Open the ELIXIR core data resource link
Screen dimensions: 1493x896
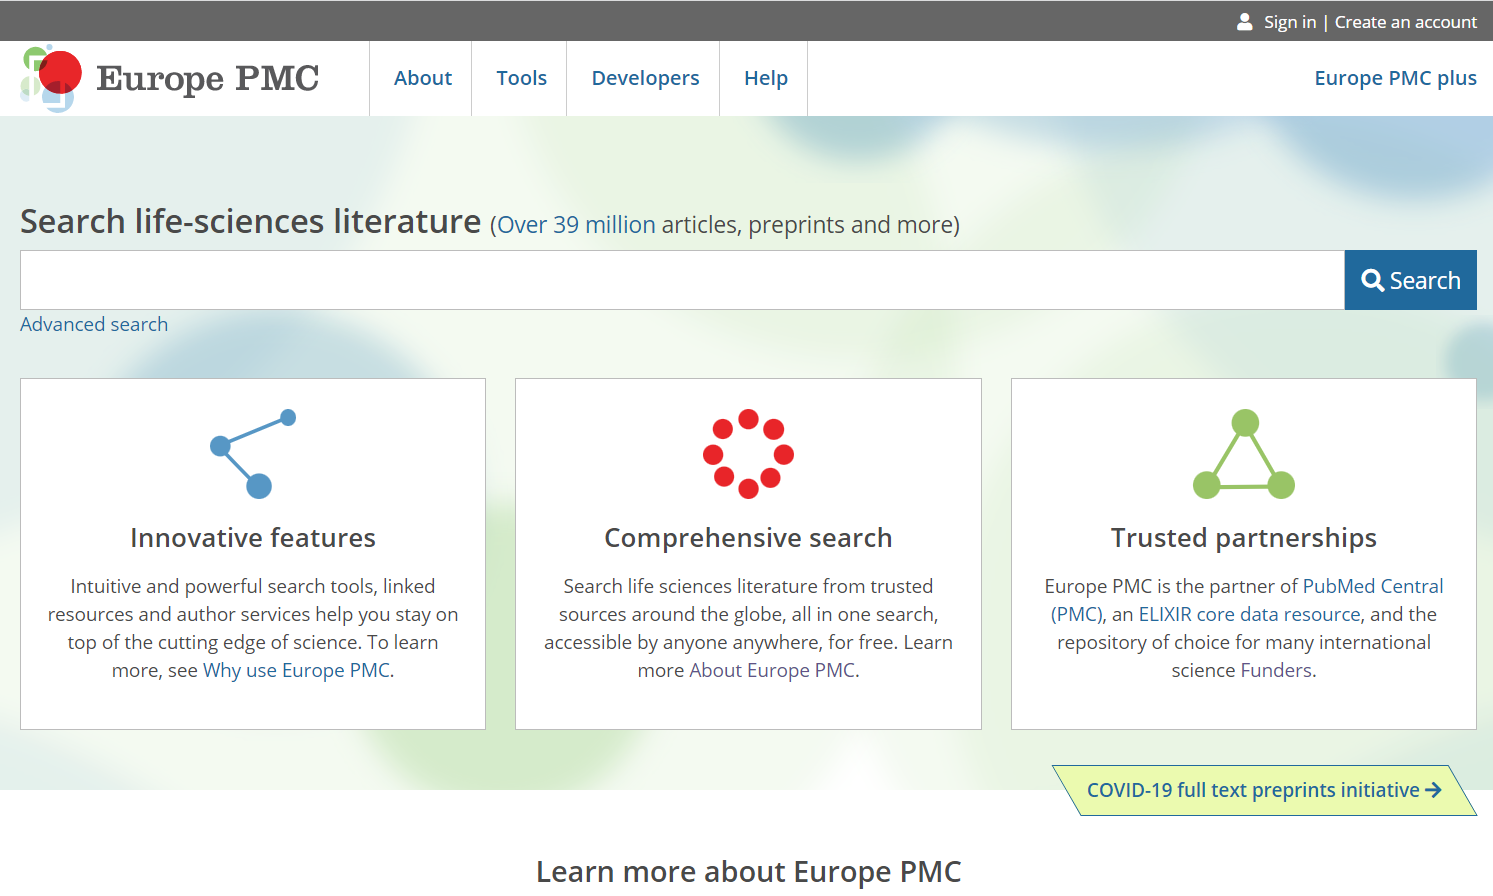1250,614
